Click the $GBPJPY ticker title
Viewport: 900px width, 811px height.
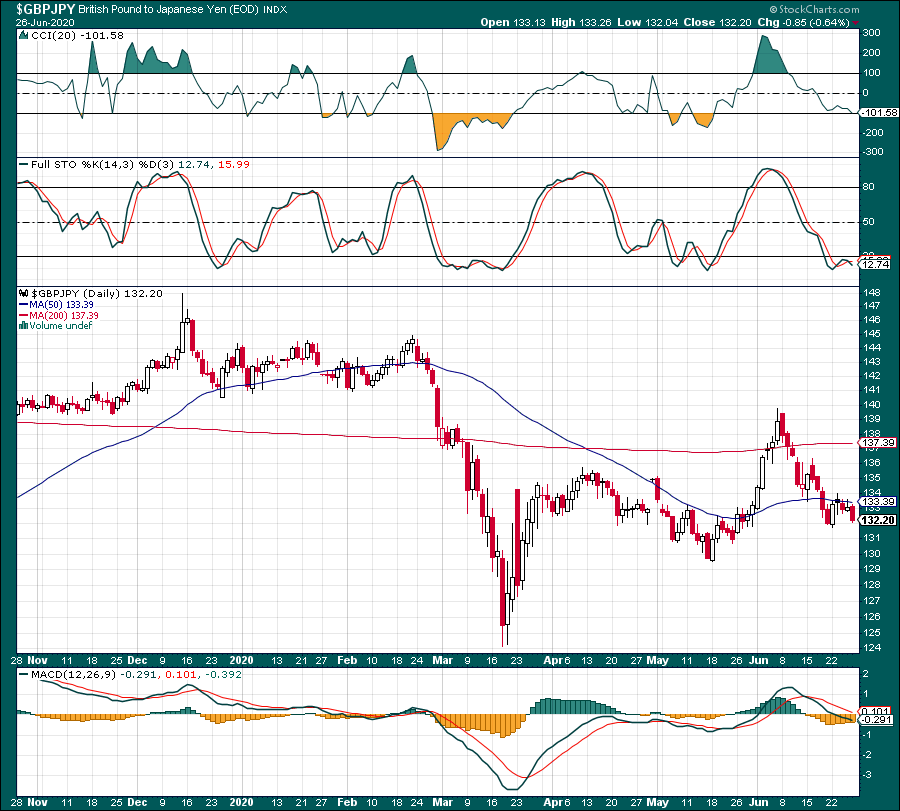point(45,9)
